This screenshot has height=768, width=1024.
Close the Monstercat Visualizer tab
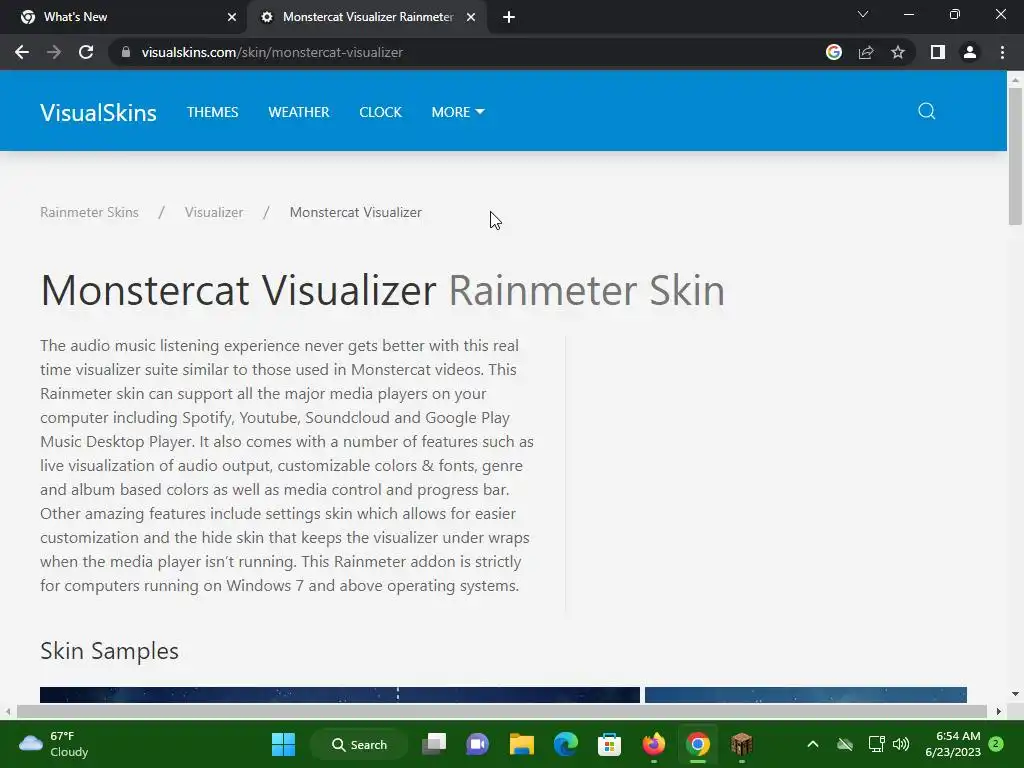point(471,17)
